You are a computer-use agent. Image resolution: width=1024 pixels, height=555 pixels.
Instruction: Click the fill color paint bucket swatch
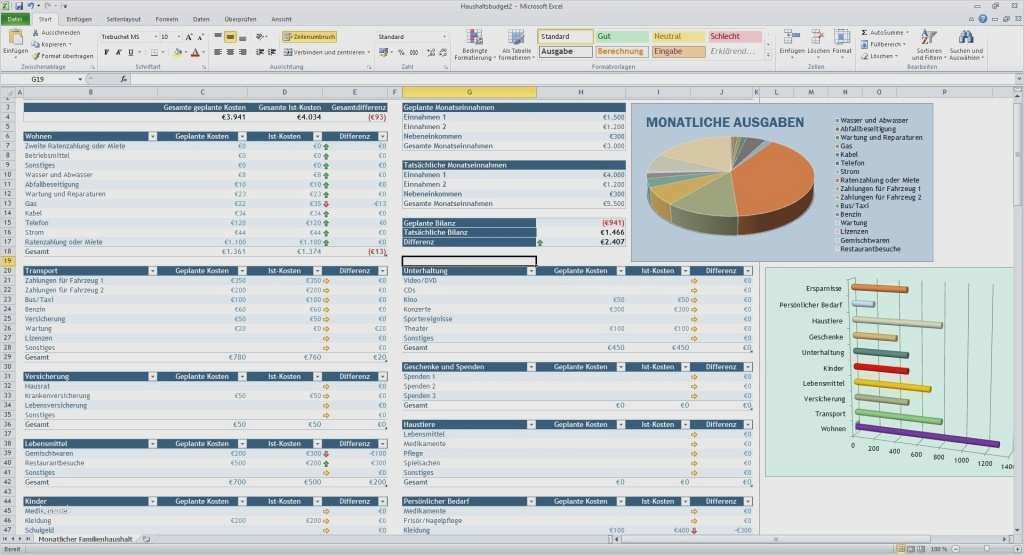pyautogui.click(x=177, y=52)
